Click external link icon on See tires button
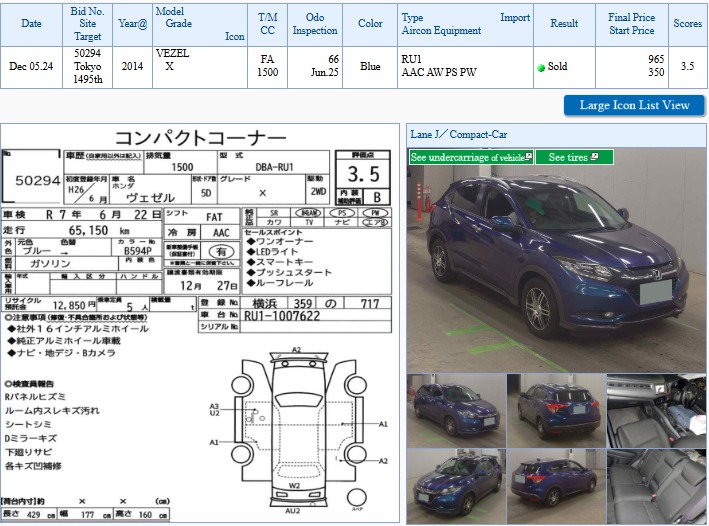The image size is (709, 526). 594,156
